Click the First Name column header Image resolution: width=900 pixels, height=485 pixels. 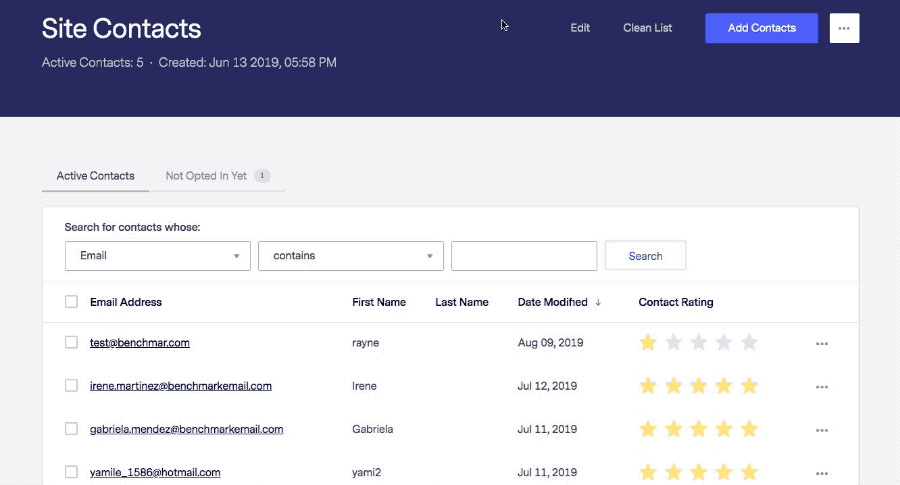coord(379,302)
